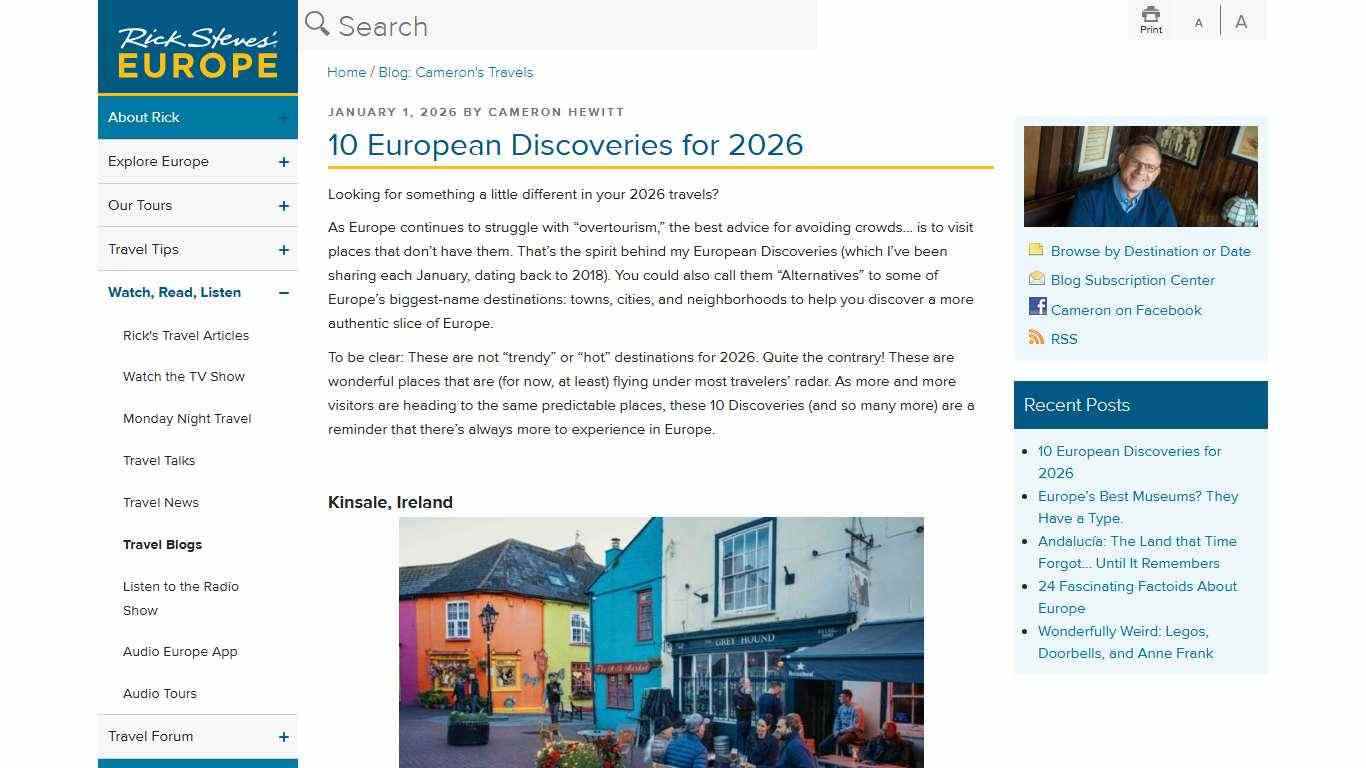Click the RSS feed icon
1366x768 pixels.
[x=1036, y=338]
